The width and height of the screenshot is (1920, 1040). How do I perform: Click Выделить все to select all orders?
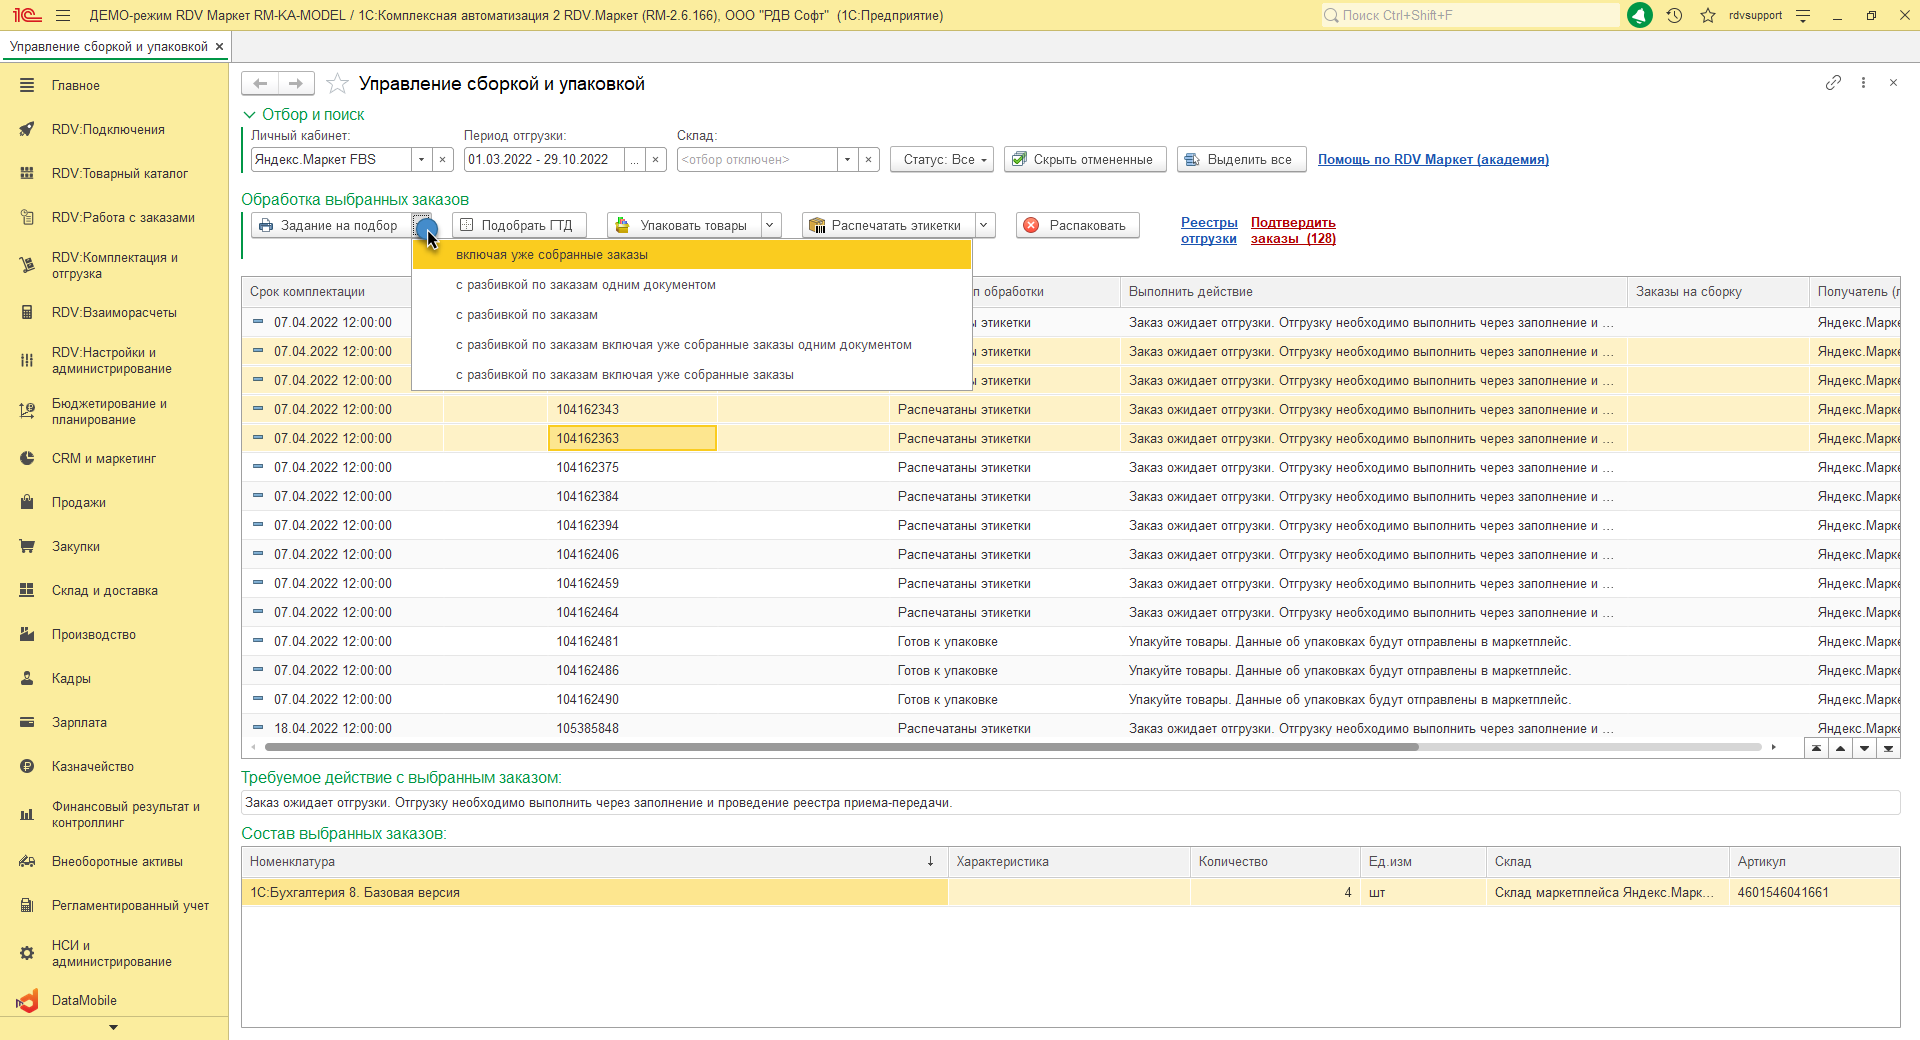pyautogui.click(x=1241, y=160)
